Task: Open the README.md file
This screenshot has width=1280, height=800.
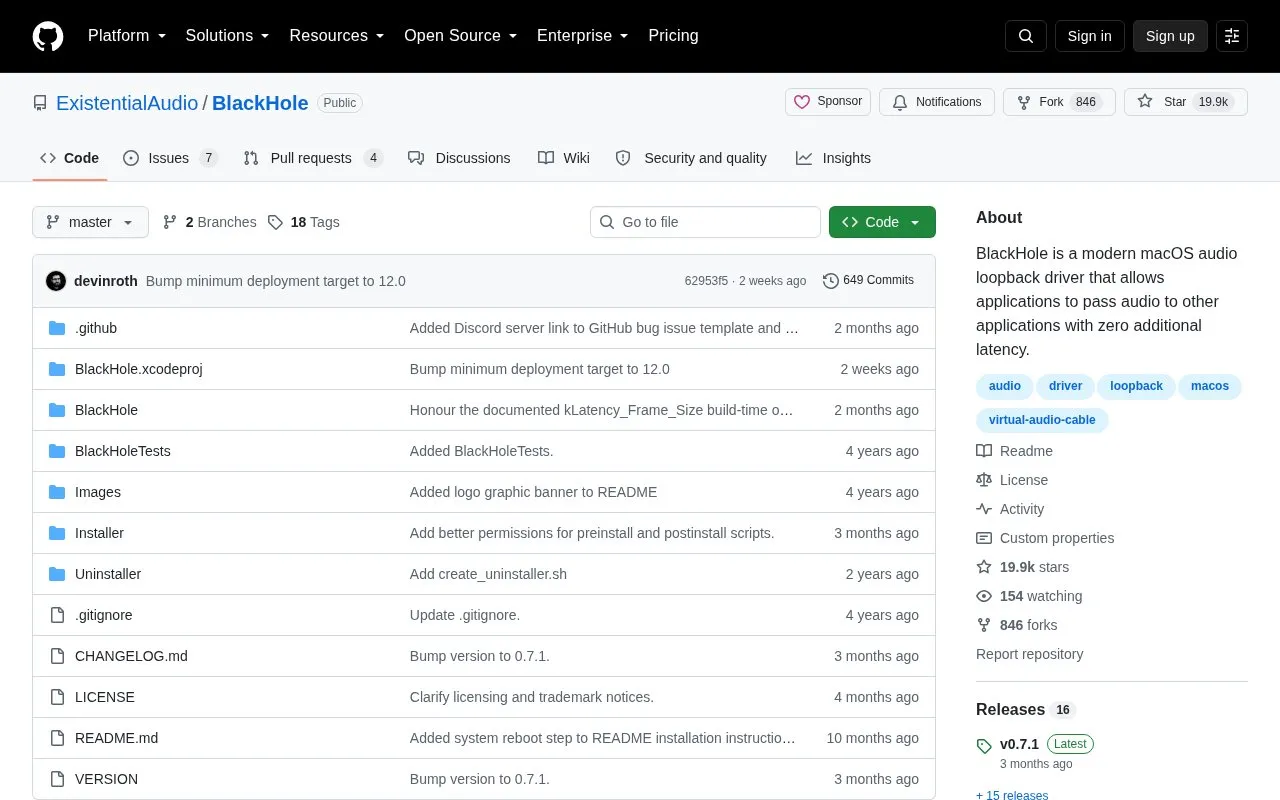Action: pos(116,738)
